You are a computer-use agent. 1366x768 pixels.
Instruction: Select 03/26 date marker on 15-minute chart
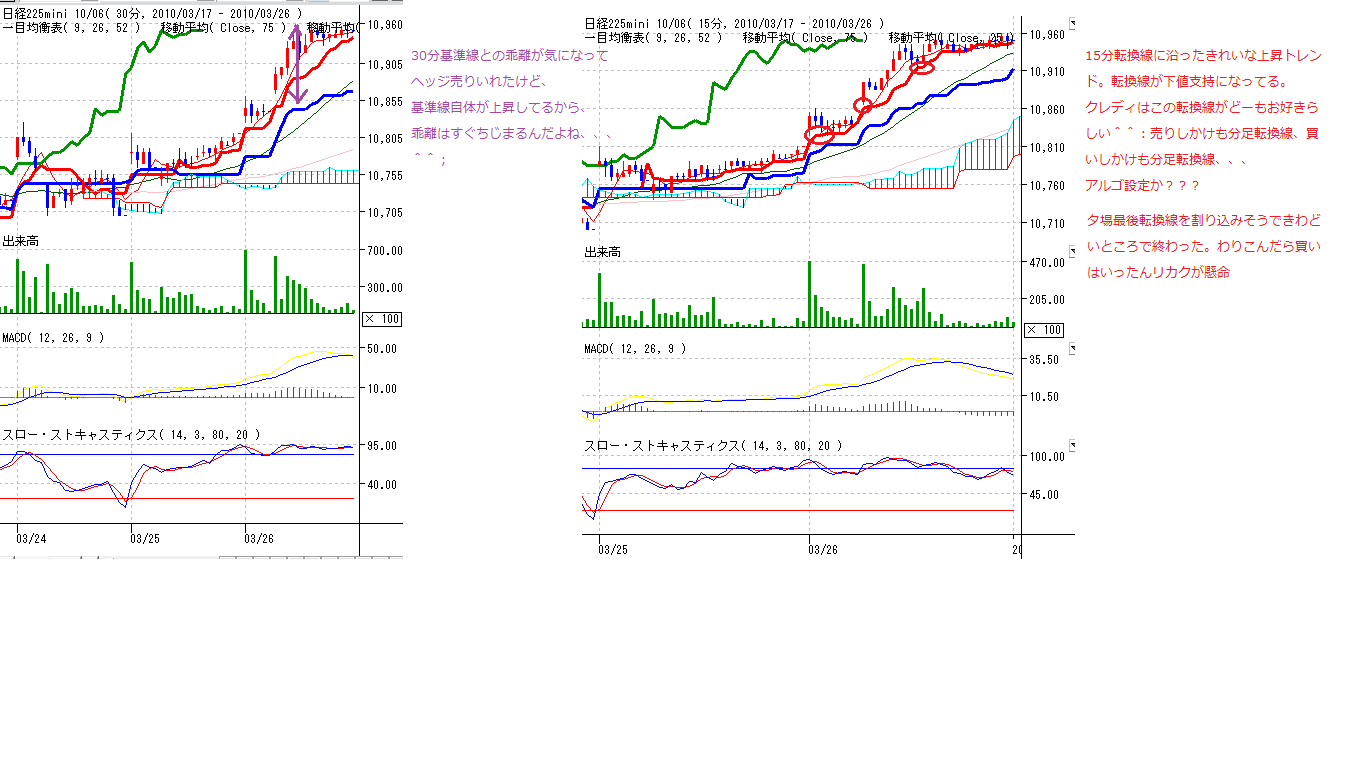[822, 549]
